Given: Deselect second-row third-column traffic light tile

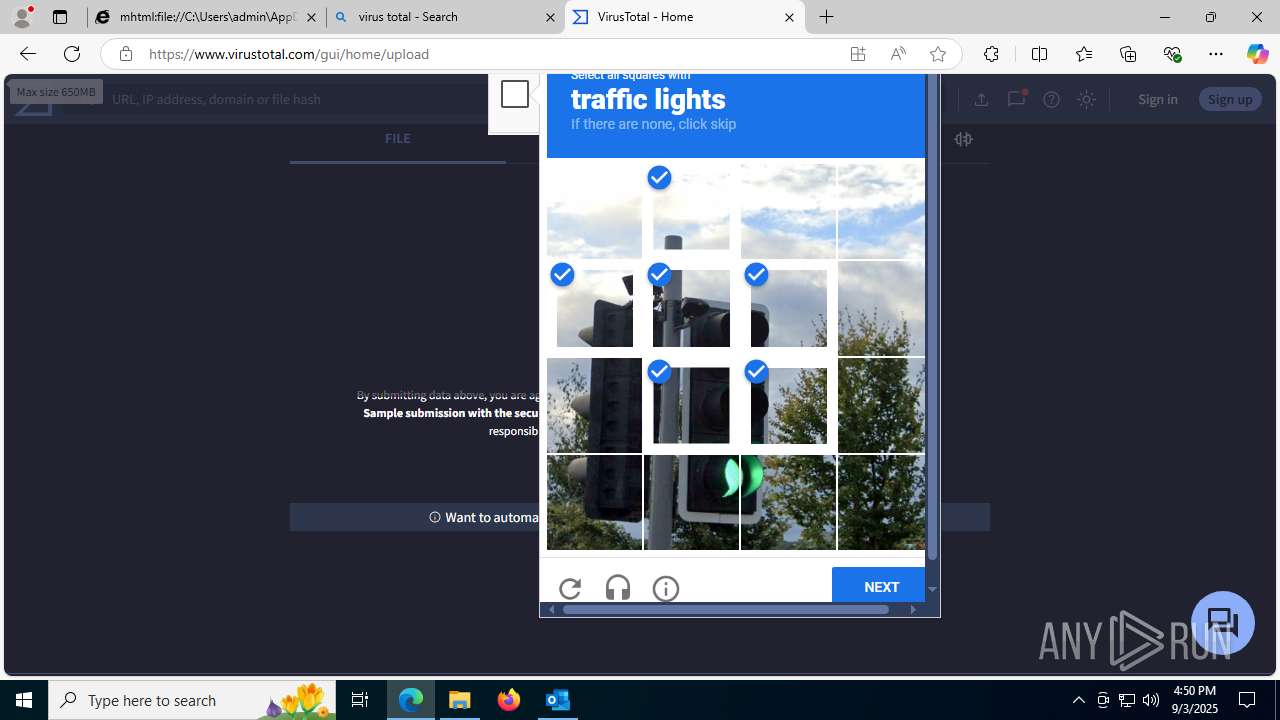Looking at the screenshot, I should click(x=788, y=308).
